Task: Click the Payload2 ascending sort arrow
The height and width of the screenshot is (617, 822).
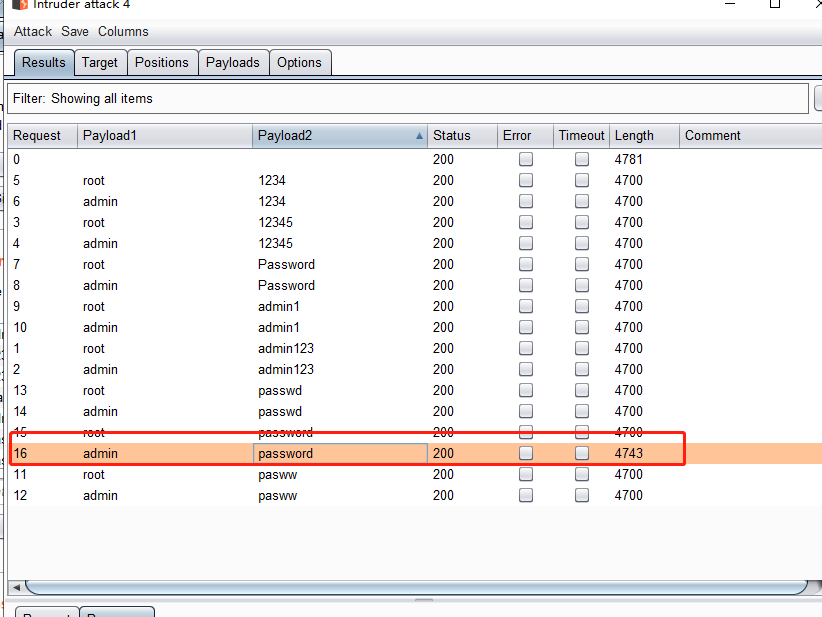Action: [x=419, y=136]
